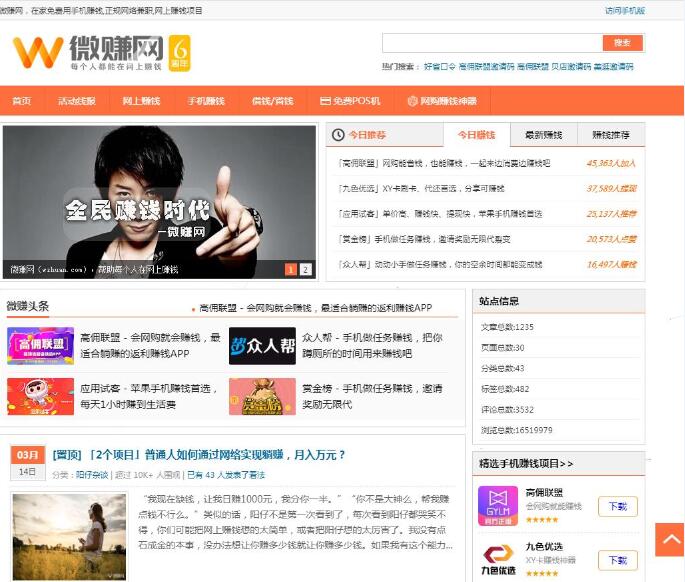Click the 高佣联盟 app icon in sidebar
Viewport: 685px width, 582px height.
point(497,504)
